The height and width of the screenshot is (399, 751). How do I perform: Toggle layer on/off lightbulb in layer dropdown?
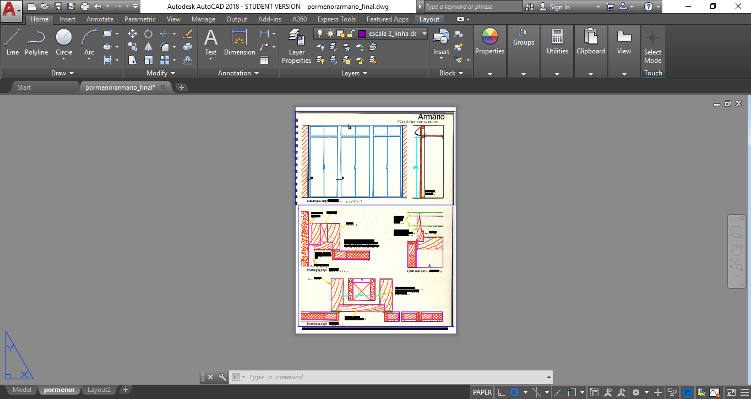(x=320, y=34)
